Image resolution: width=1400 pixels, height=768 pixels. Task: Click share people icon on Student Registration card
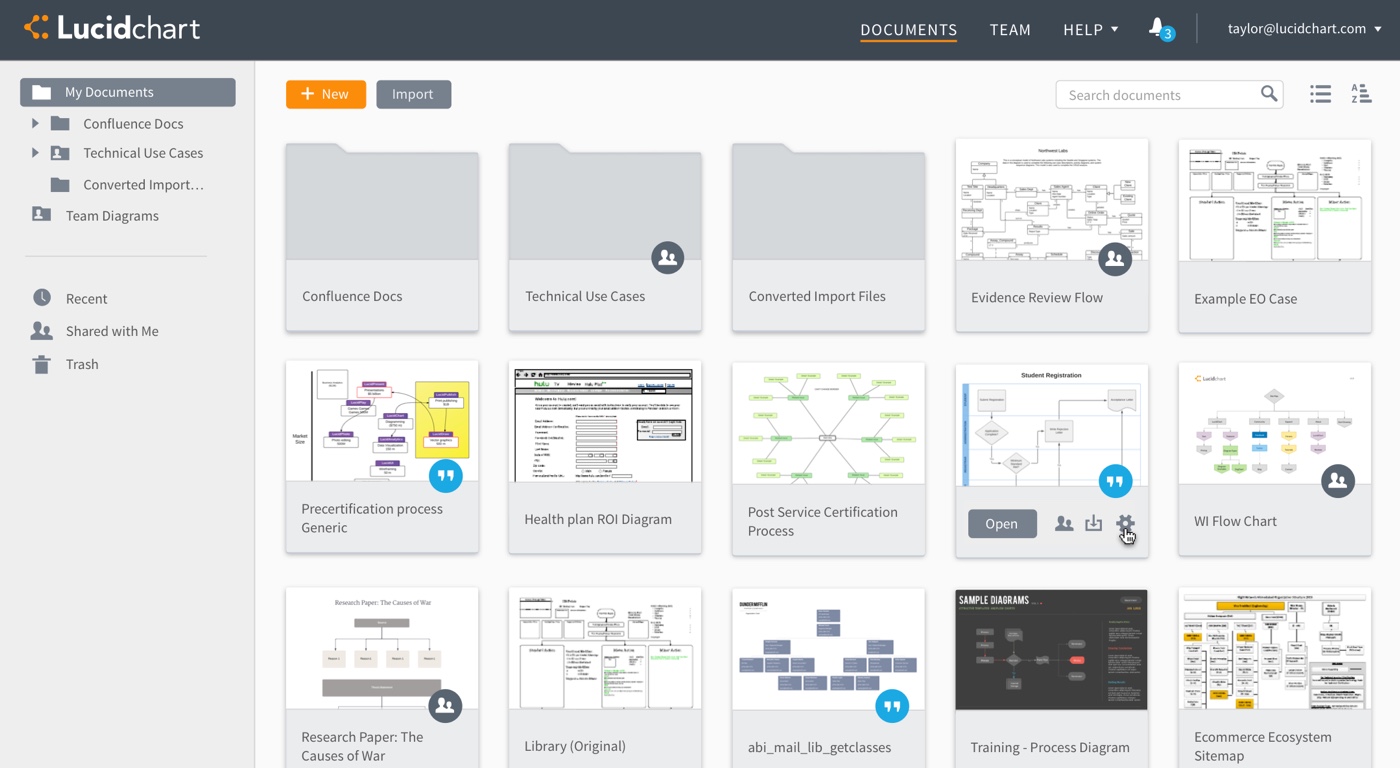(1064, 523)
